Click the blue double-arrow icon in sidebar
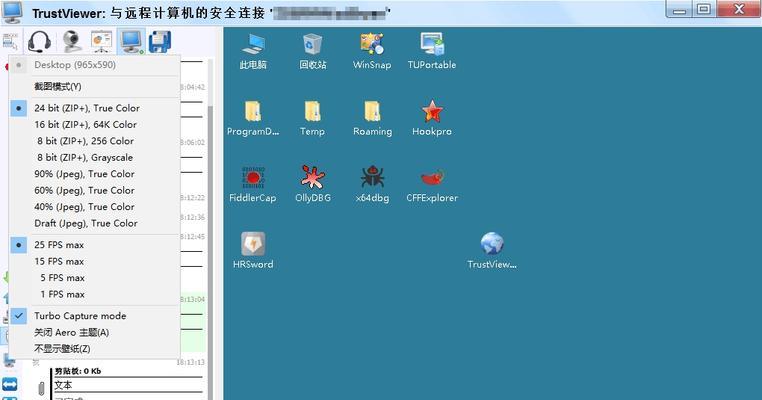This screenshot has width=762, height=400. pyautogui.click(x=10, y=384)
